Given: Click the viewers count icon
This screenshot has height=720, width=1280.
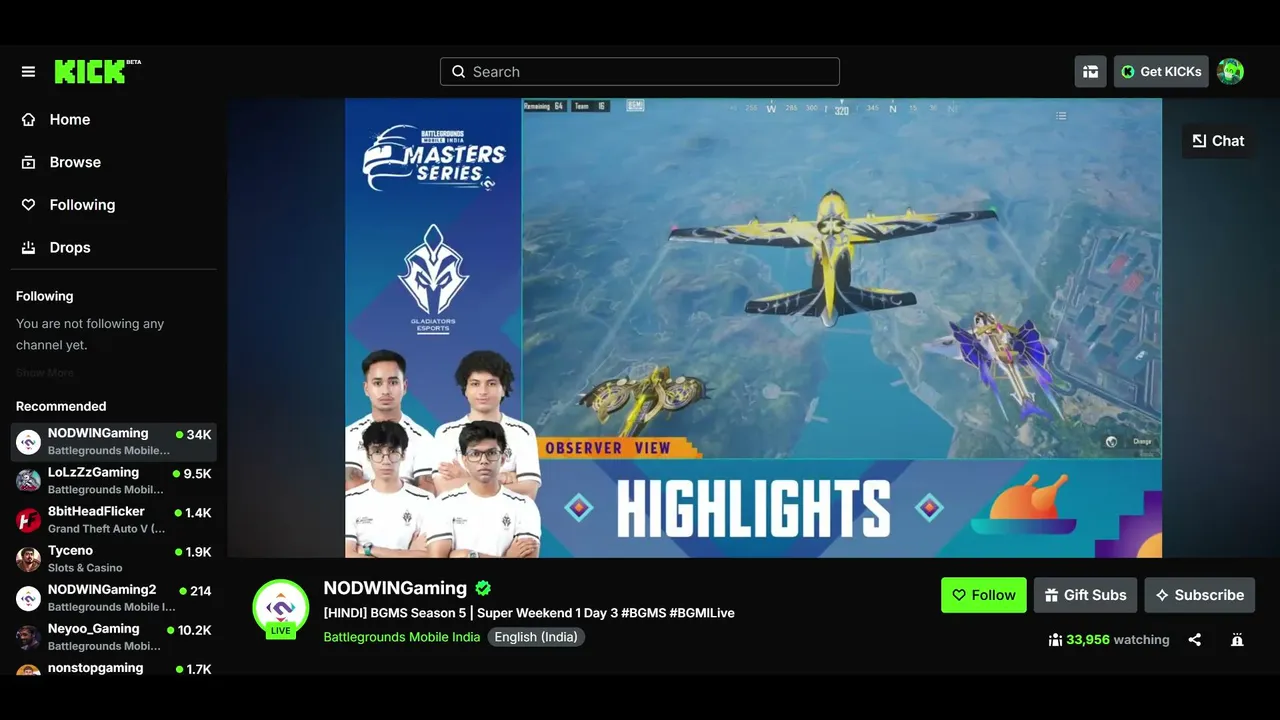Looking at the screenshot, I should tap(1055, 640).
